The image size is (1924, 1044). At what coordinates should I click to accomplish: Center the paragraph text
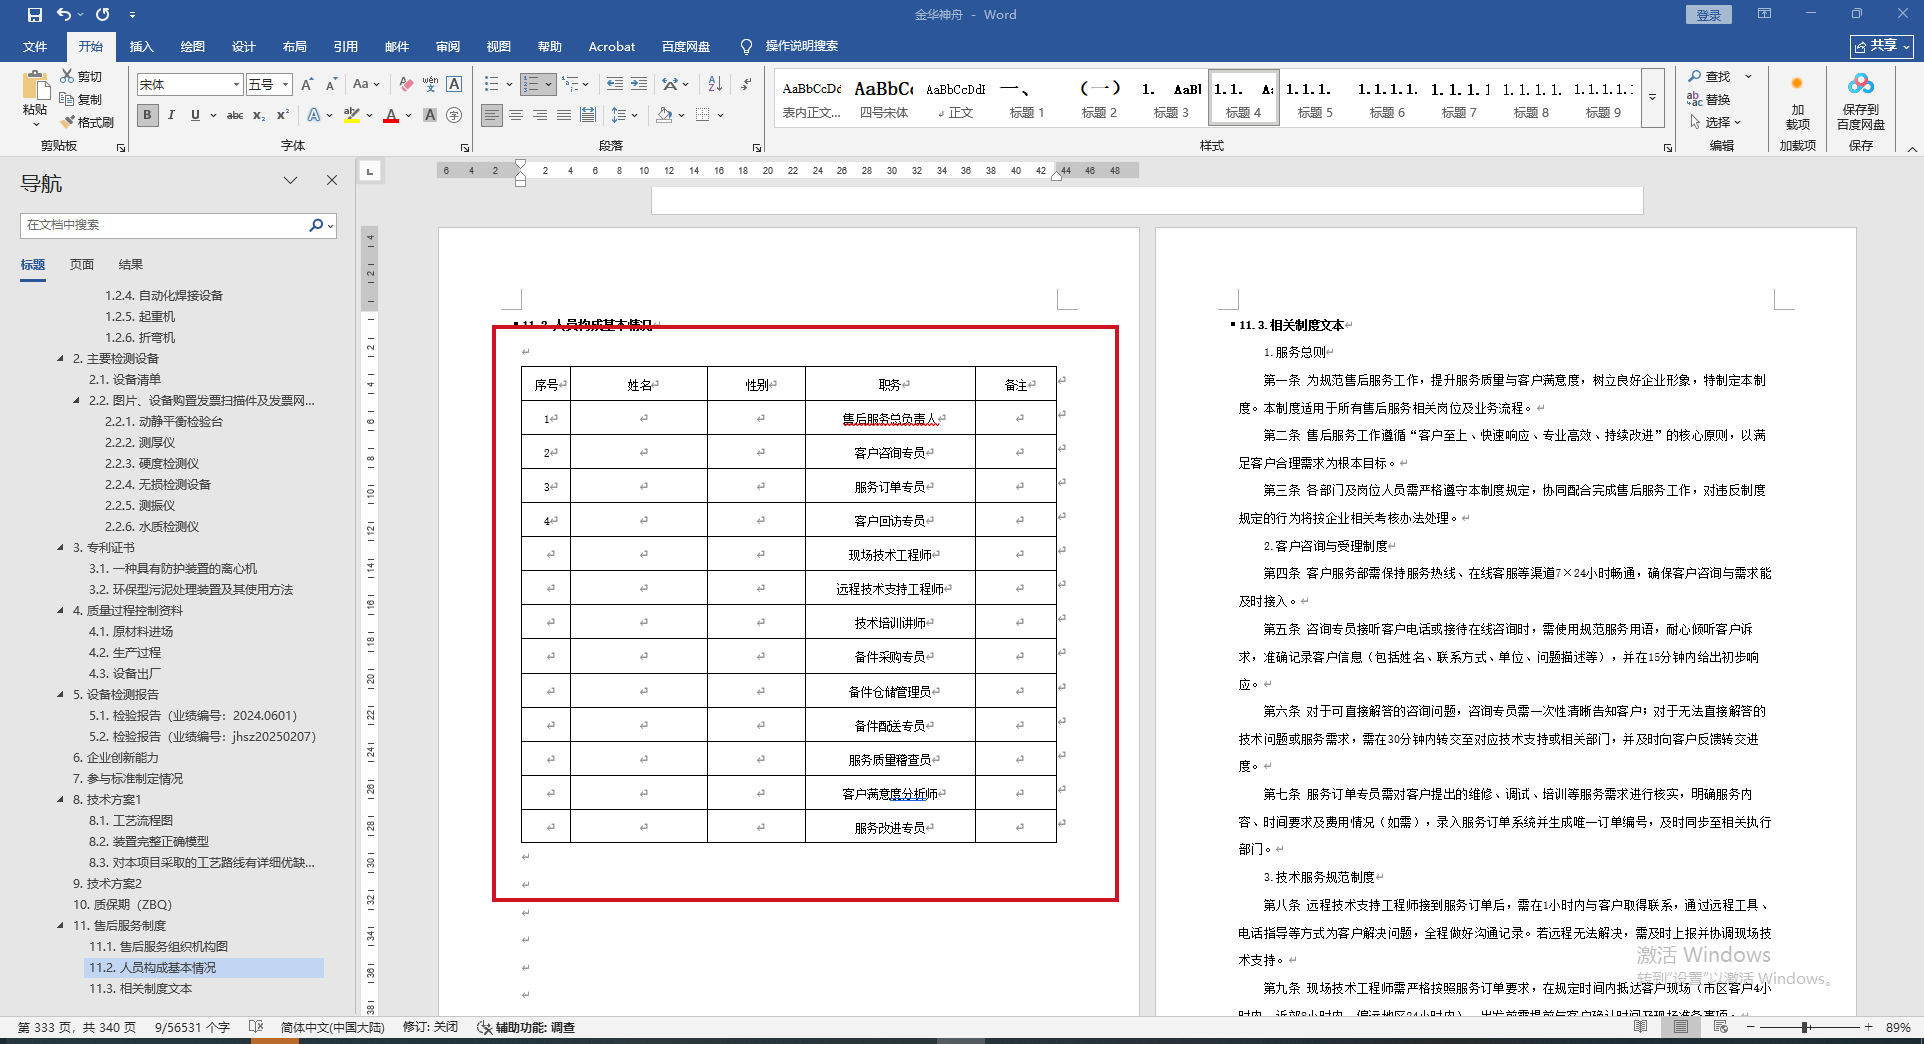(516, 115)
